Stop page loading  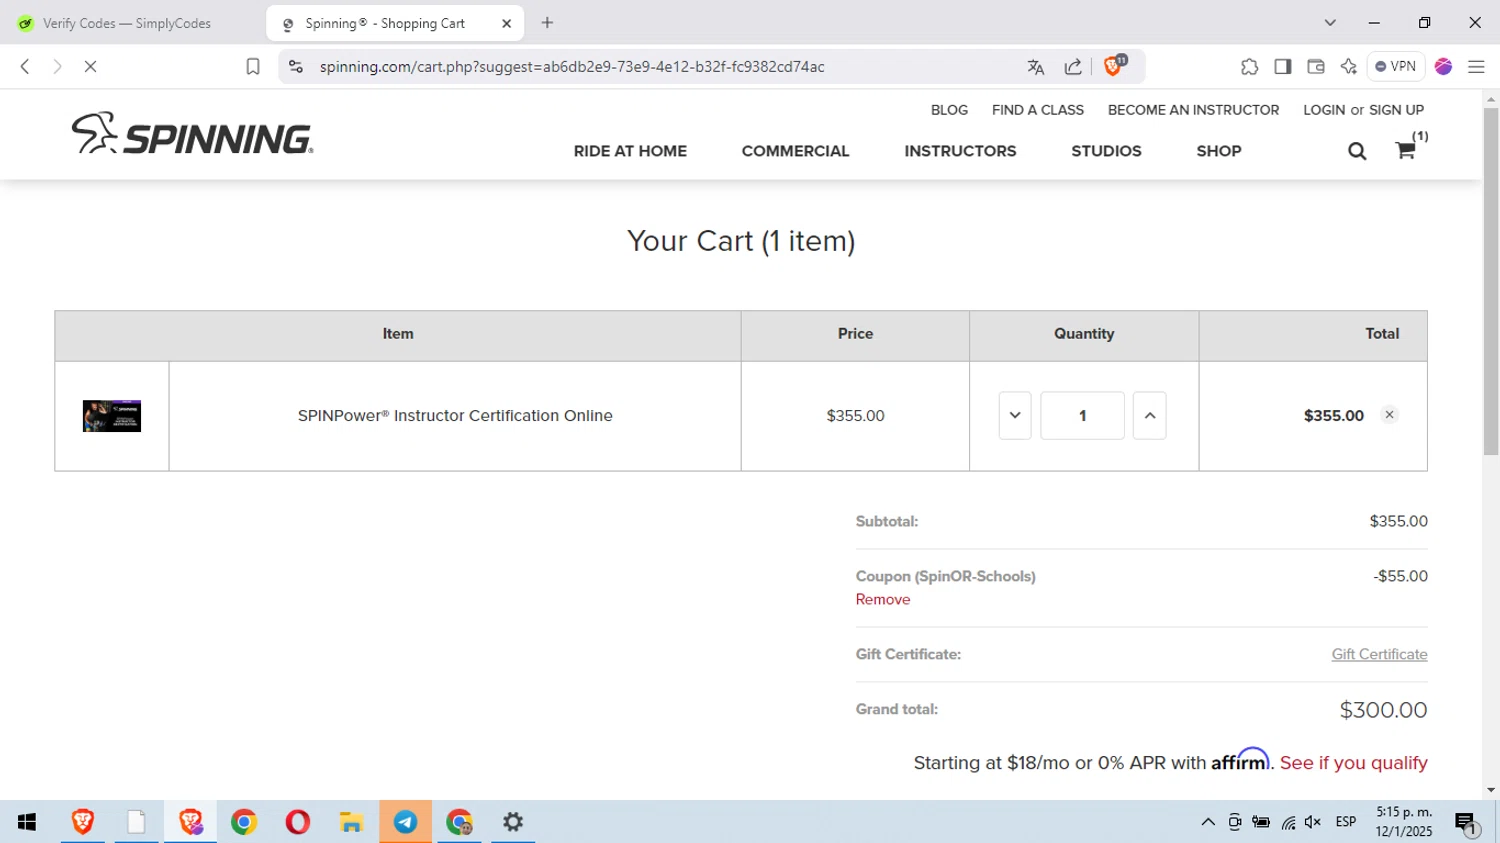coord(90,66)
